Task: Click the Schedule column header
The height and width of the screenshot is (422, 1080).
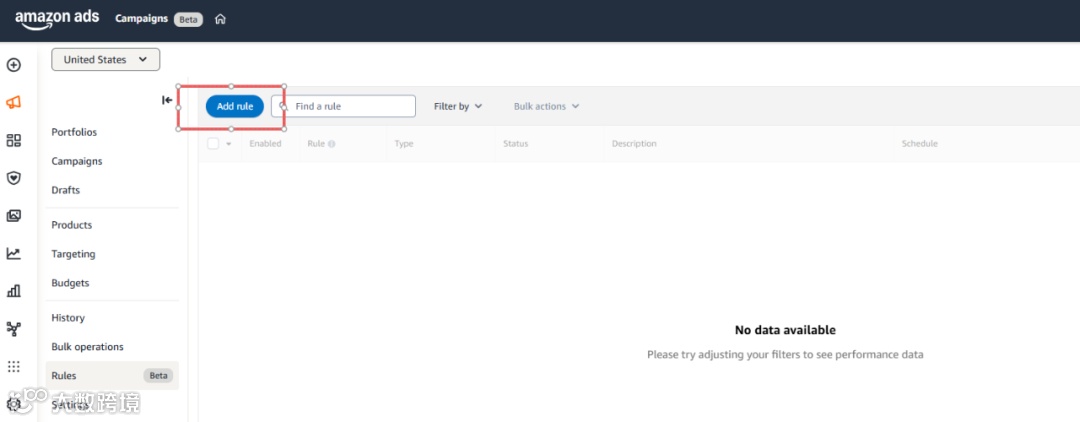Action: [x=920, y=144]
